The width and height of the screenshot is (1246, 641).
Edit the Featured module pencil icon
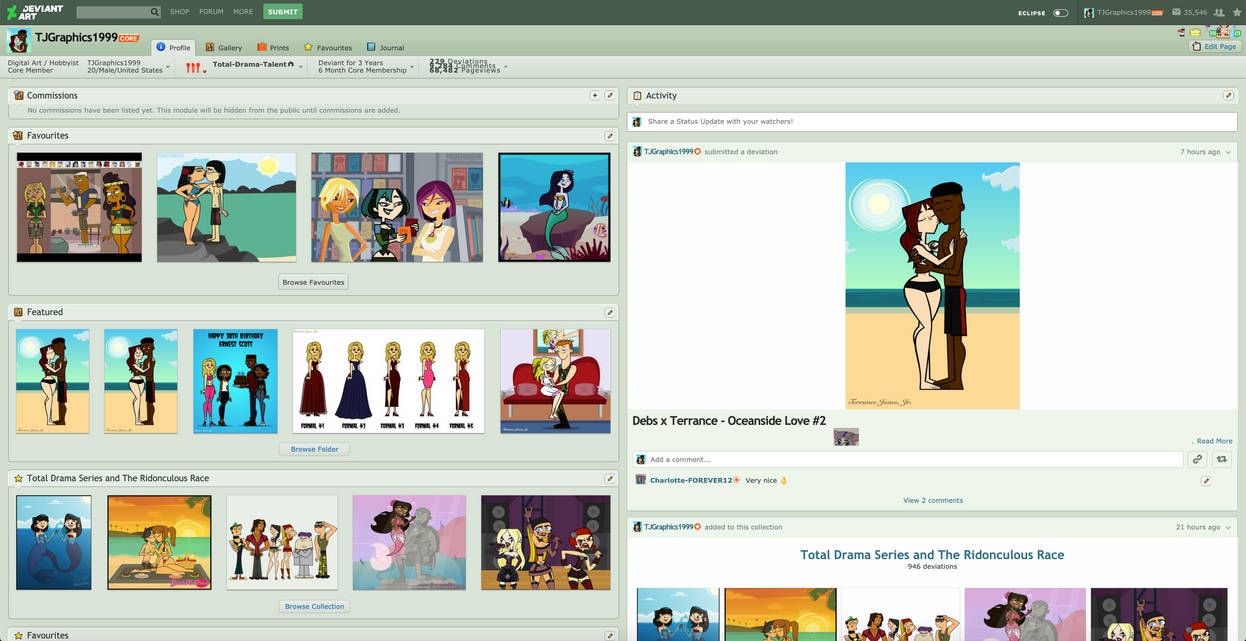click(x=610, y=313)
